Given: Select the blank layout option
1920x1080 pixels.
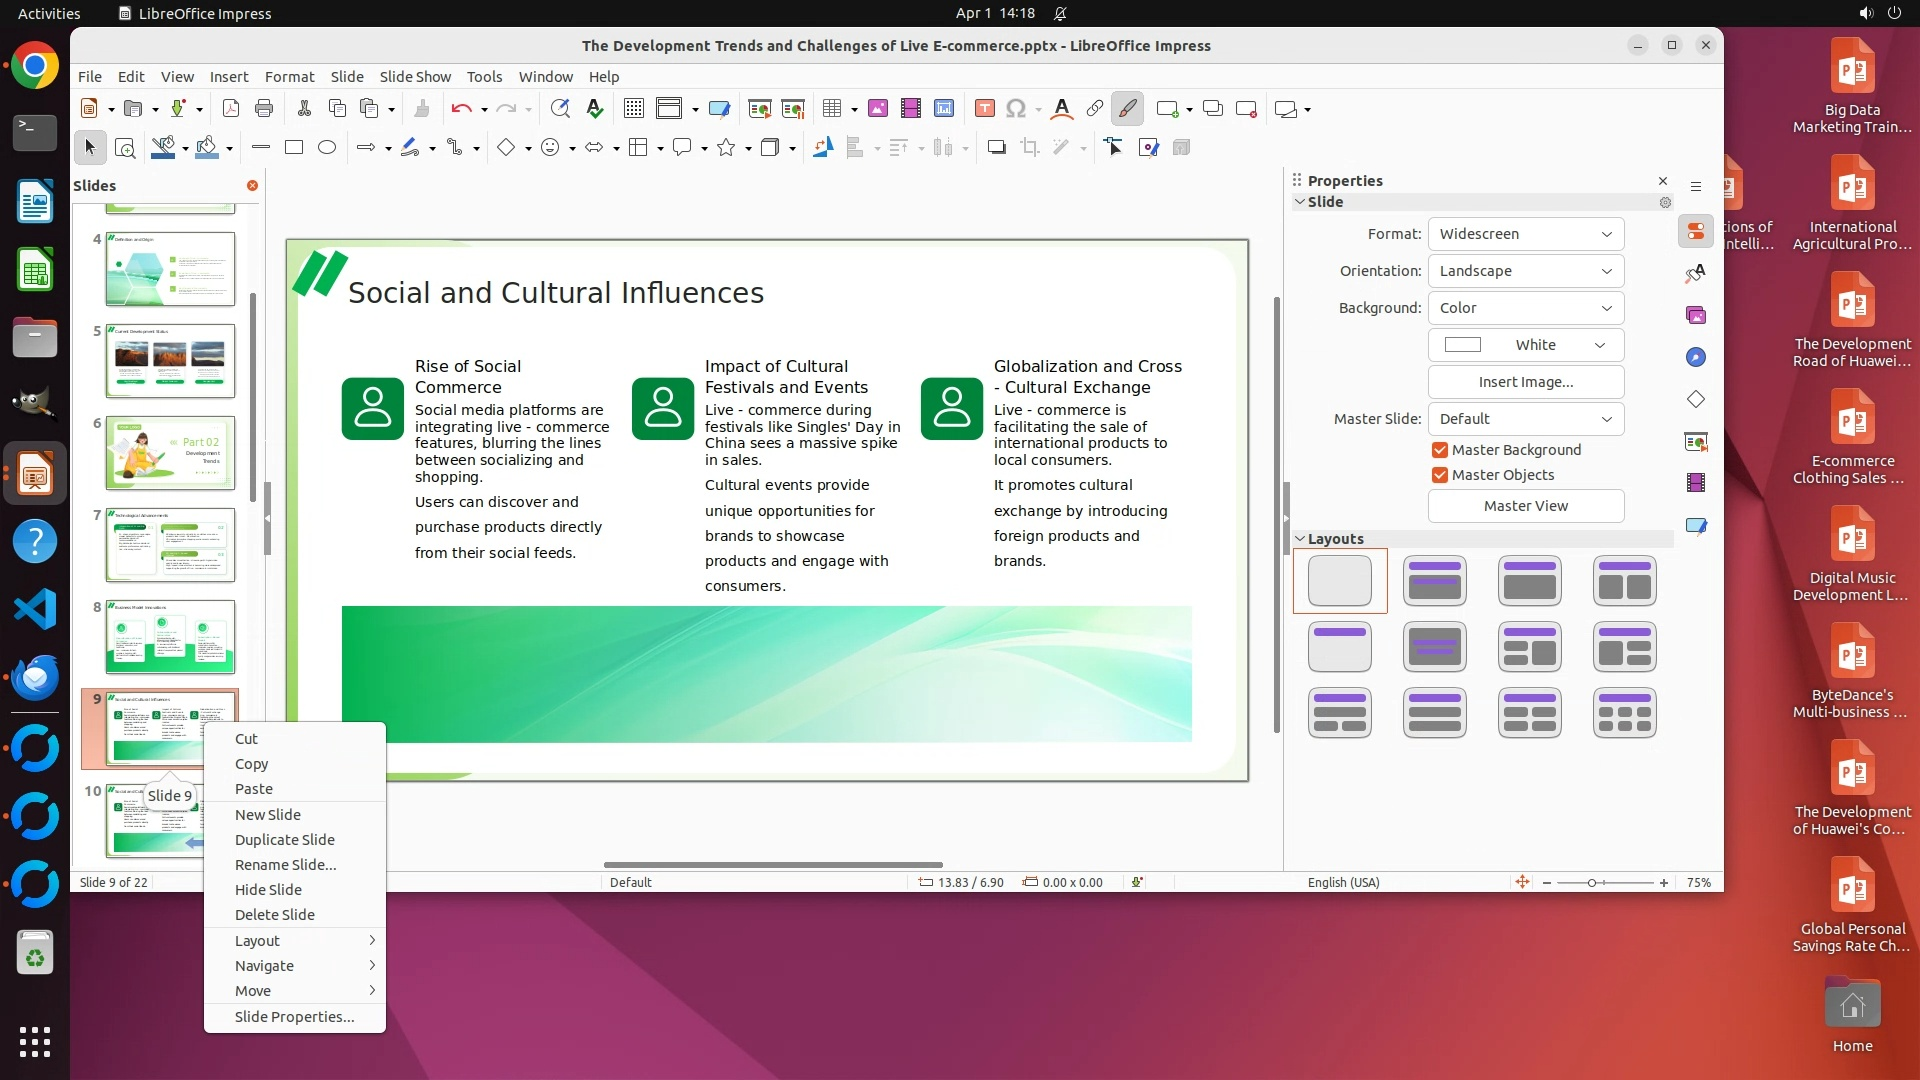Looking at the screenshot, I should (x=1339, y=581).
